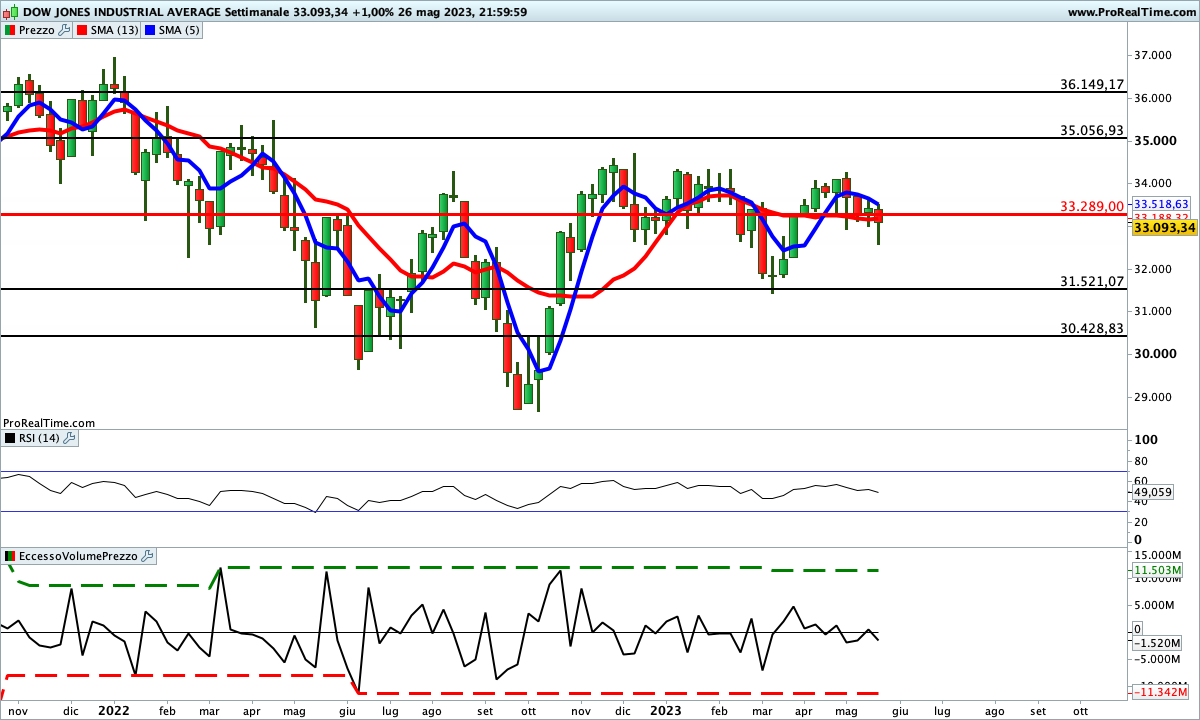Click the red -11.342M value tag
The image size is (1200, 720).
click(x=1160, y=692)
